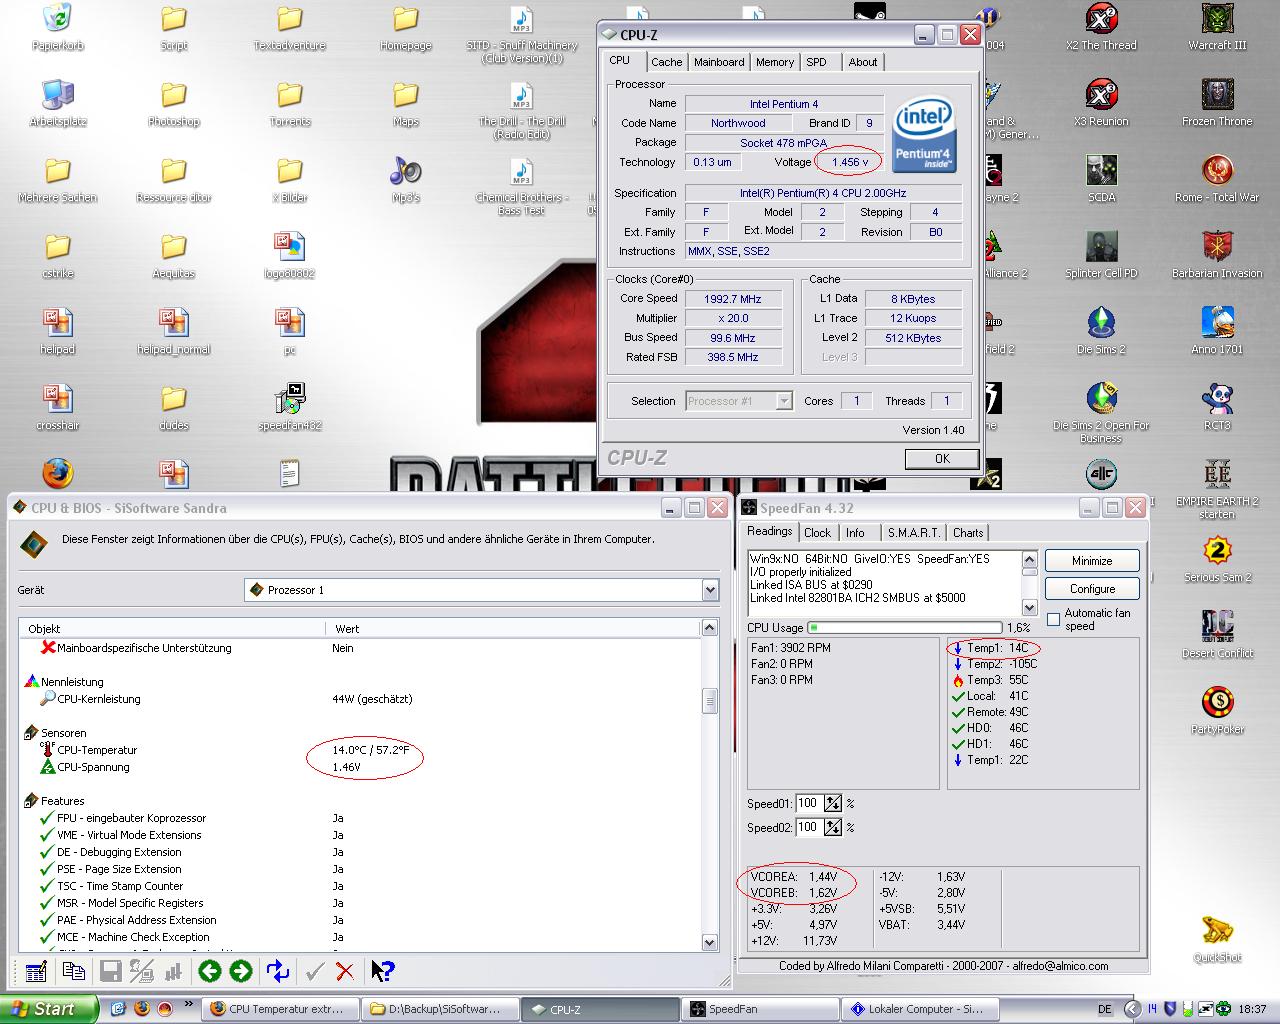1280x1024 pixels.
Task: Select the Frozen Throne desktop icon
Action: [x=1217, y=103]
